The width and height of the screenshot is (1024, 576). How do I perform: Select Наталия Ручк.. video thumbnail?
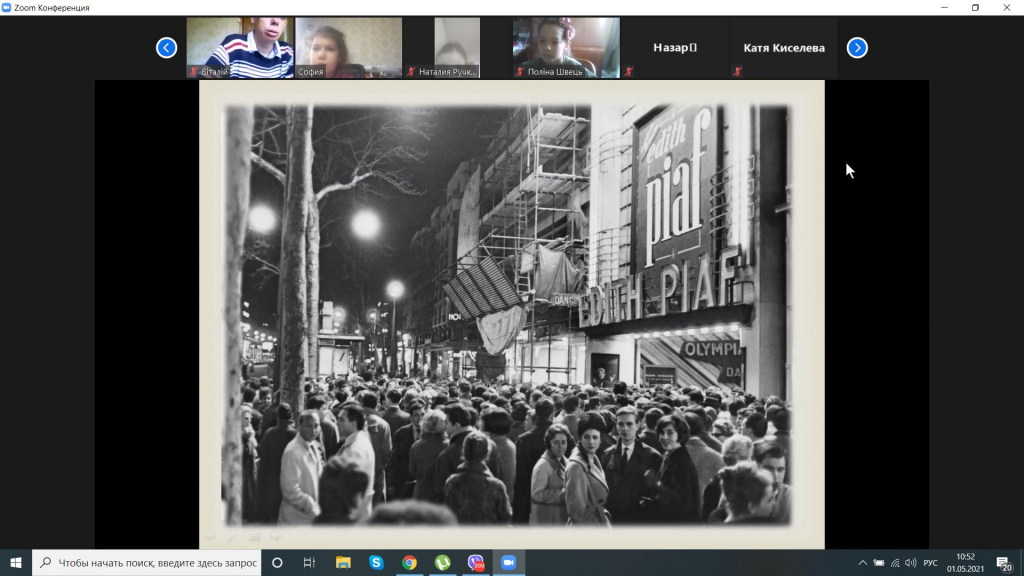point(457,48)
